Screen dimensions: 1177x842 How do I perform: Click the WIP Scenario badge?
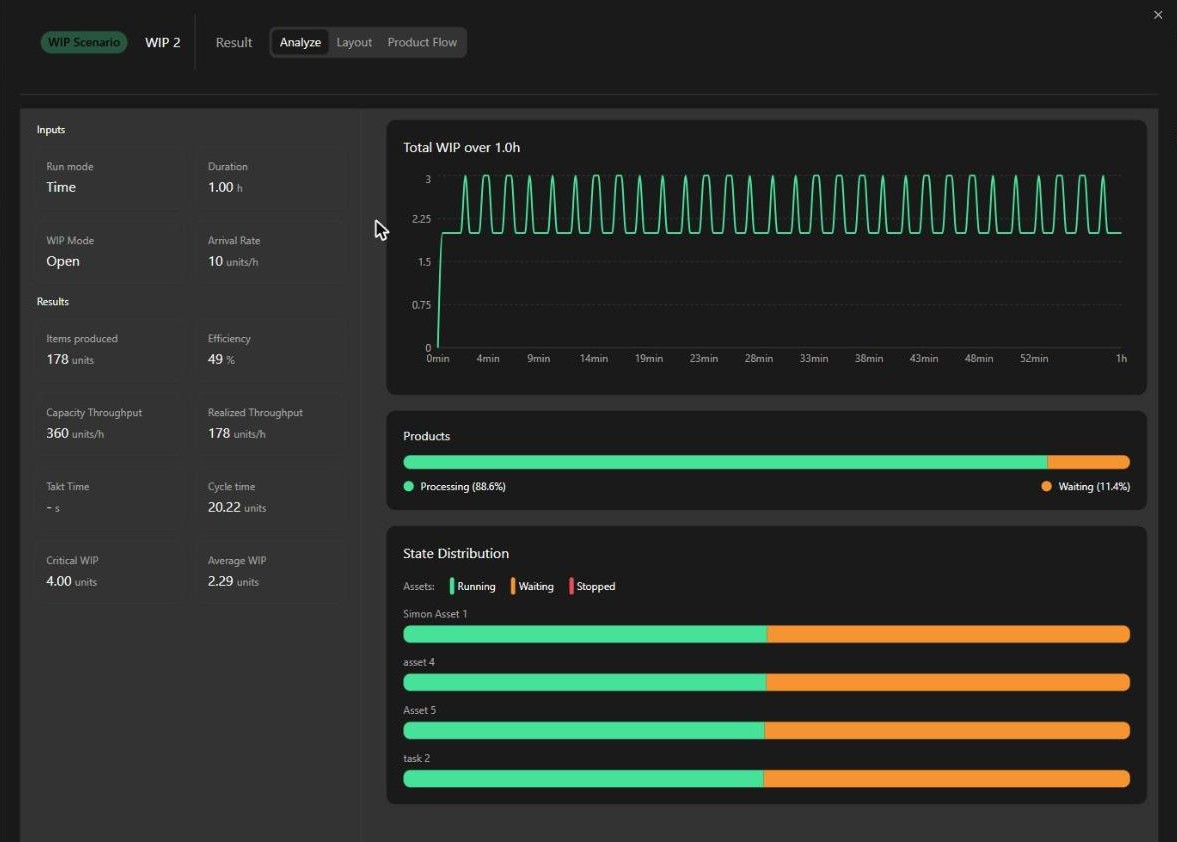(x=83, y=42)
